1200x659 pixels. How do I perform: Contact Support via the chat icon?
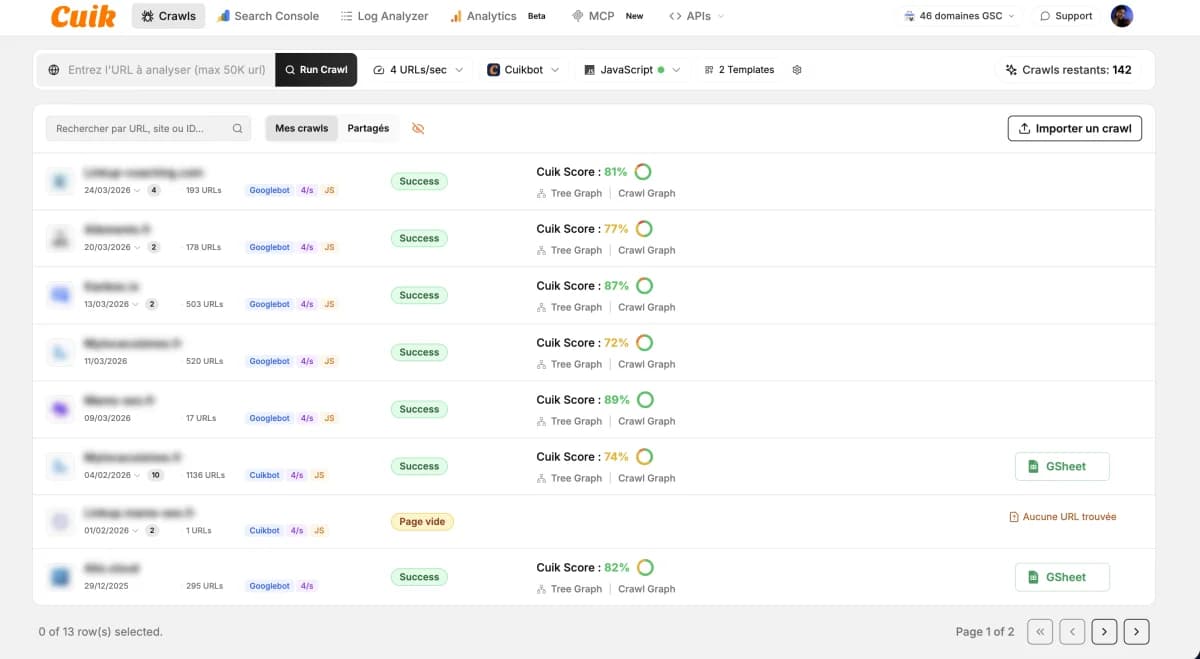tap(1066, 16)
